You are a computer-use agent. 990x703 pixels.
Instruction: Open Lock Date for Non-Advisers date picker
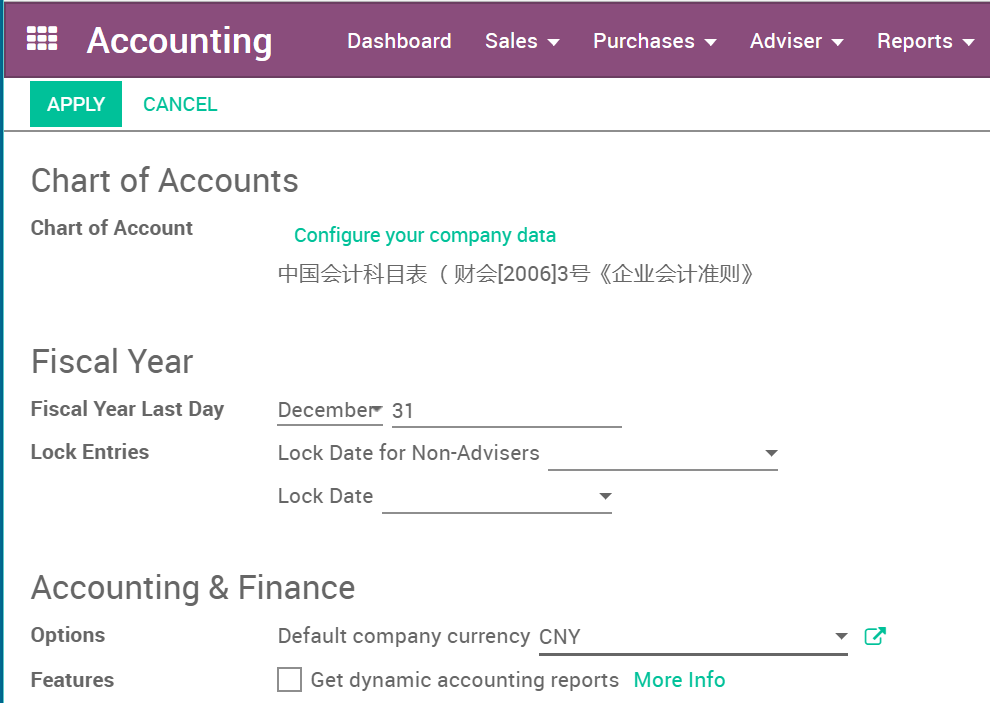pyautogui.click(x=662, y=454)
